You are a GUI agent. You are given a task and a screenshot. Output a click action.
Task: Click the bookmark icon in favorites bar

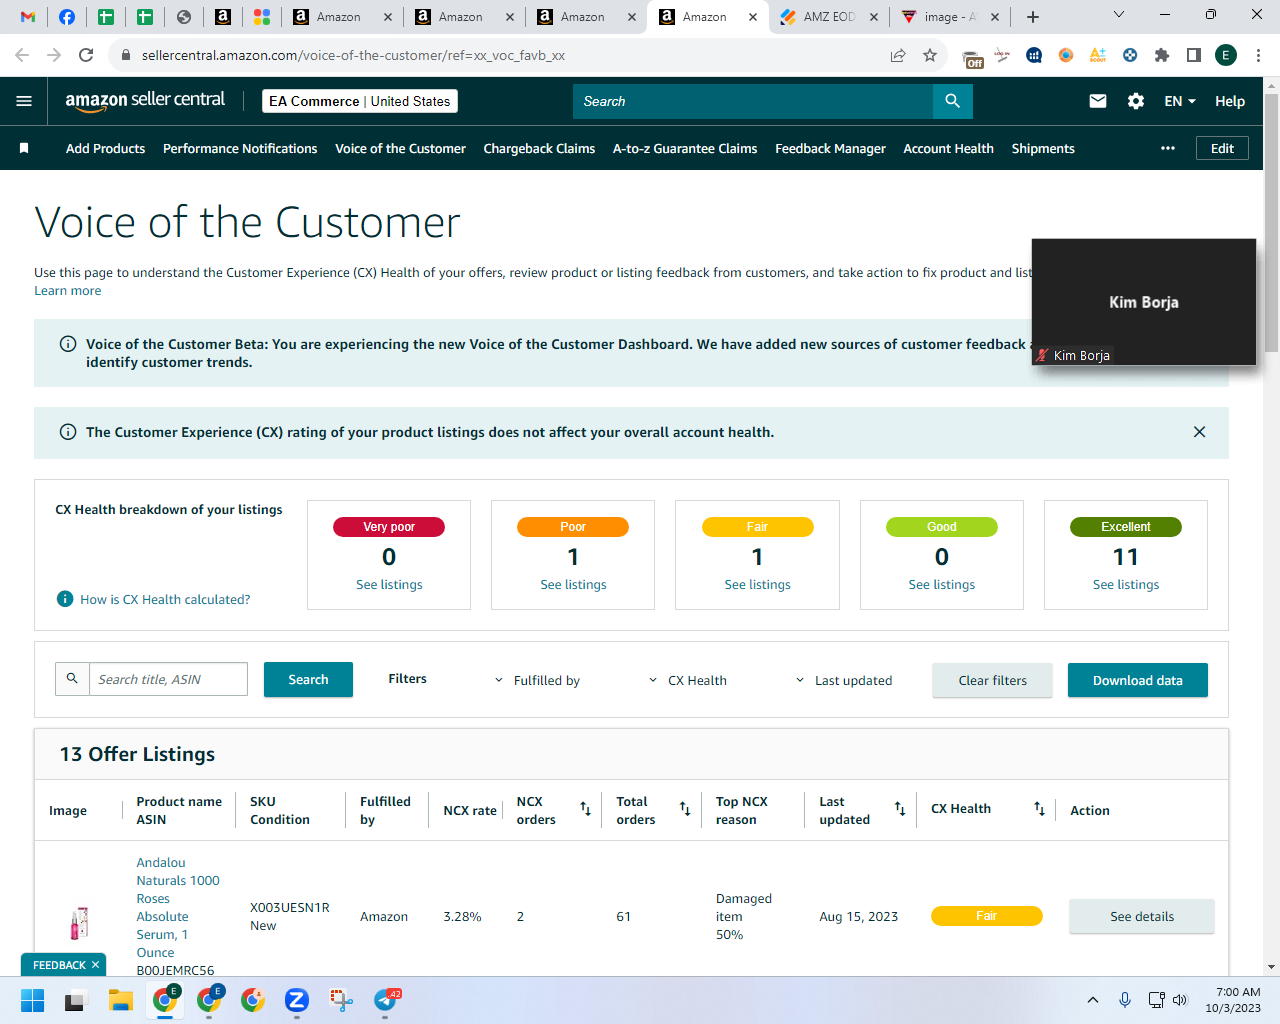point(24,148)
